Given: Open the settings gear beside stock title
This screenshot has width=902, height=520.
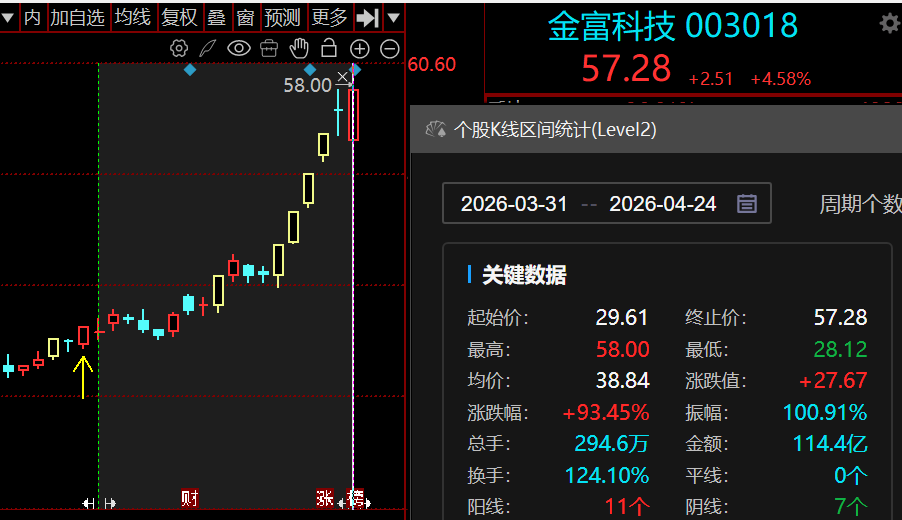Looking at the screenshot, I should (889, 24).
